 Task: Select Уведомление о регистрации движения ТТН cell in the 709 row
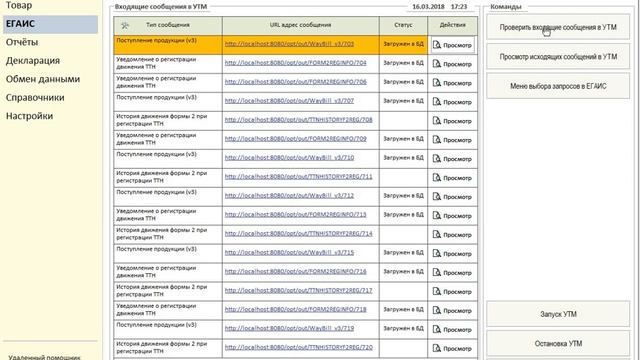click(168, 140)
